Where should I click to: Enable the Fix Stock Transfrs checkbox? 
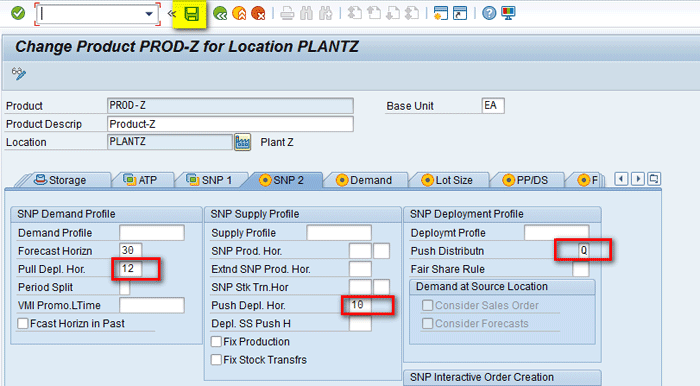tap(217, 360)
